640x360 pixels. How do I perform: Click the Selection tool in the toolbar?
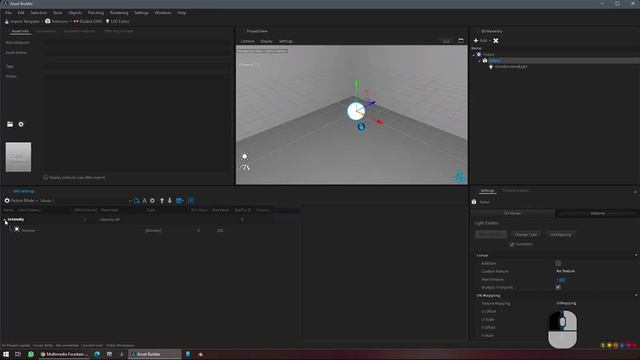[56, 21]
